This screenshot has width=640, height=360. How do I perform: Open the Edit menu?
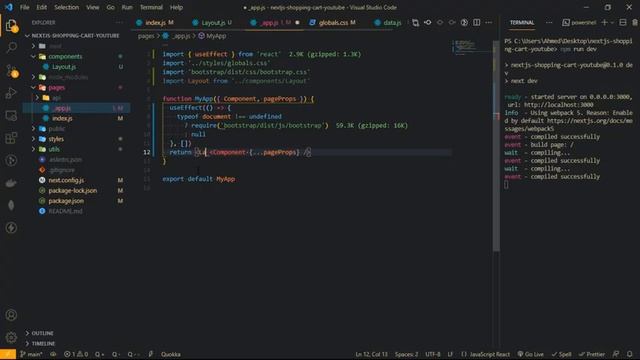(x=42, y=7)
